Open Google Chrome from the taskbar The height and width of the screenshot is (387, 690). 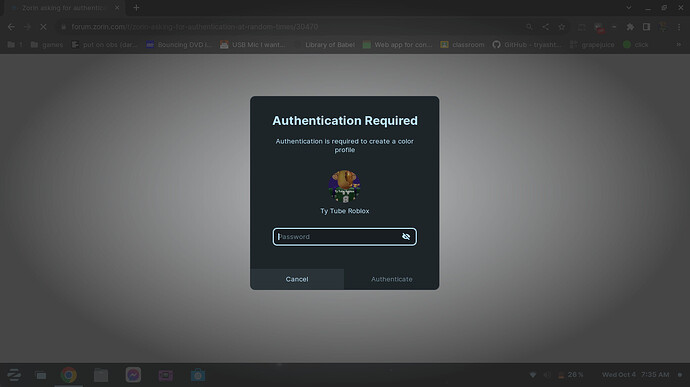[x=69, y=375]
